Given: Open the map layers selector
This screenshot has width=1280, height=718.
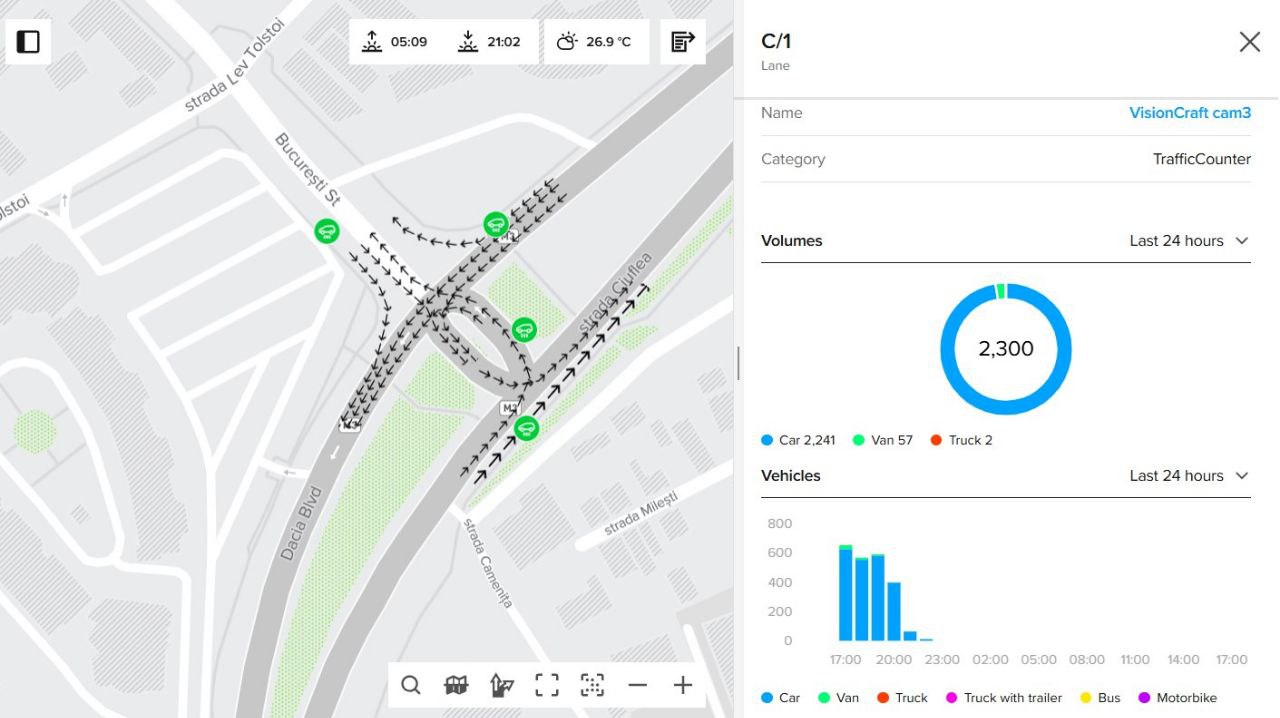Looking at the screenshot, I should [455, 685].
